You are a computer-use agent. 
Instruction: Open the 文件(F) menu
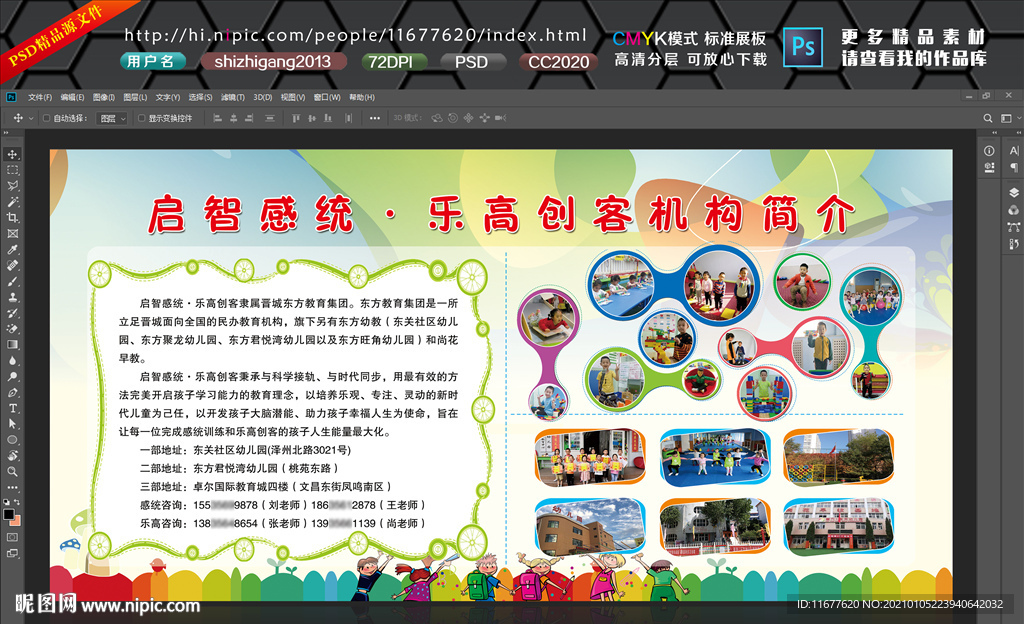point(40,97)
